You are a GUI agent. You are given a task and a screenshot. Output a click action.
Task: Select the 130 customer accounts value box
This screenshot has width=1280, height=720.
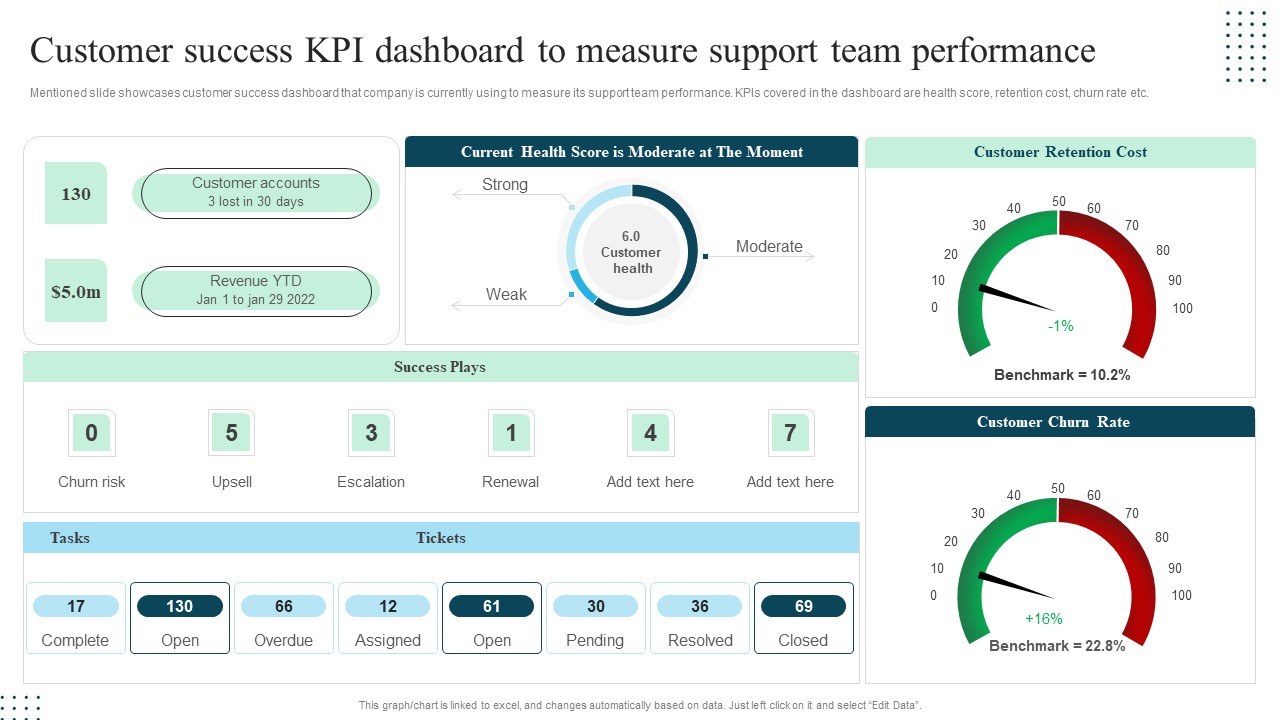(76, 193)
